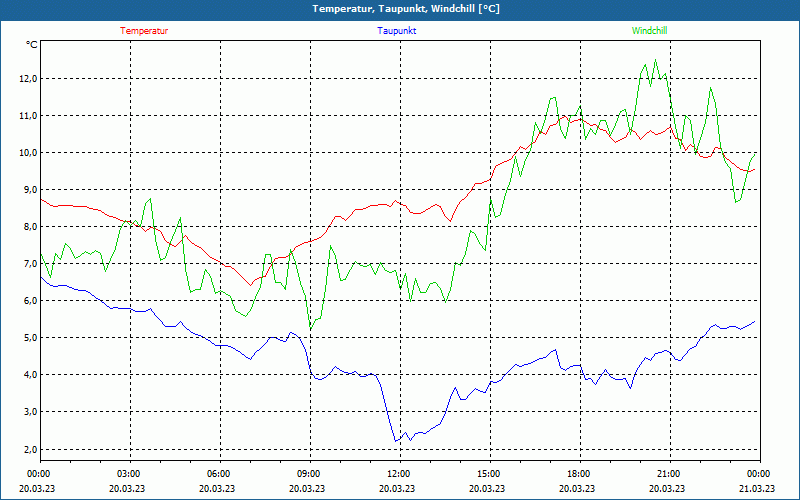
Task: Click the 09:00 time axis label
Action: (x=308, y=473)
